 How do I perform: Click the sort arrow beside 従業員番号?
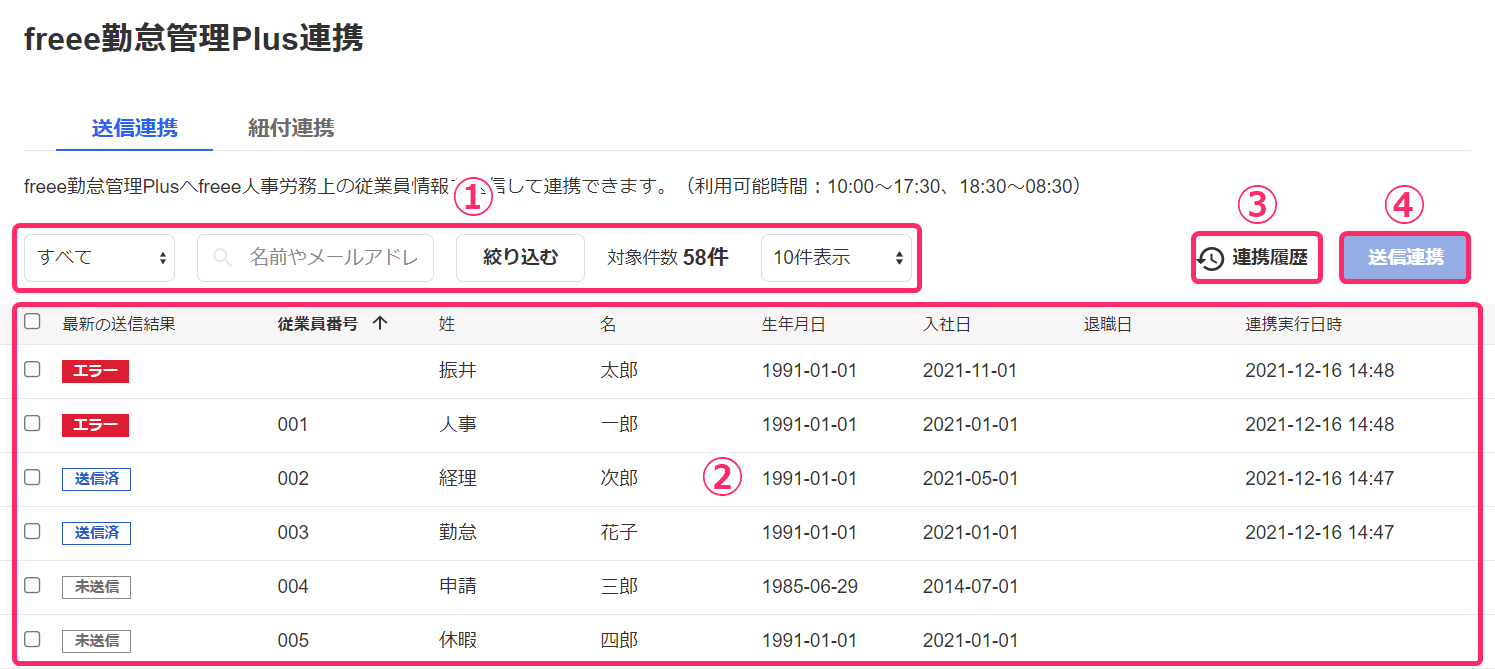point(379,323)
